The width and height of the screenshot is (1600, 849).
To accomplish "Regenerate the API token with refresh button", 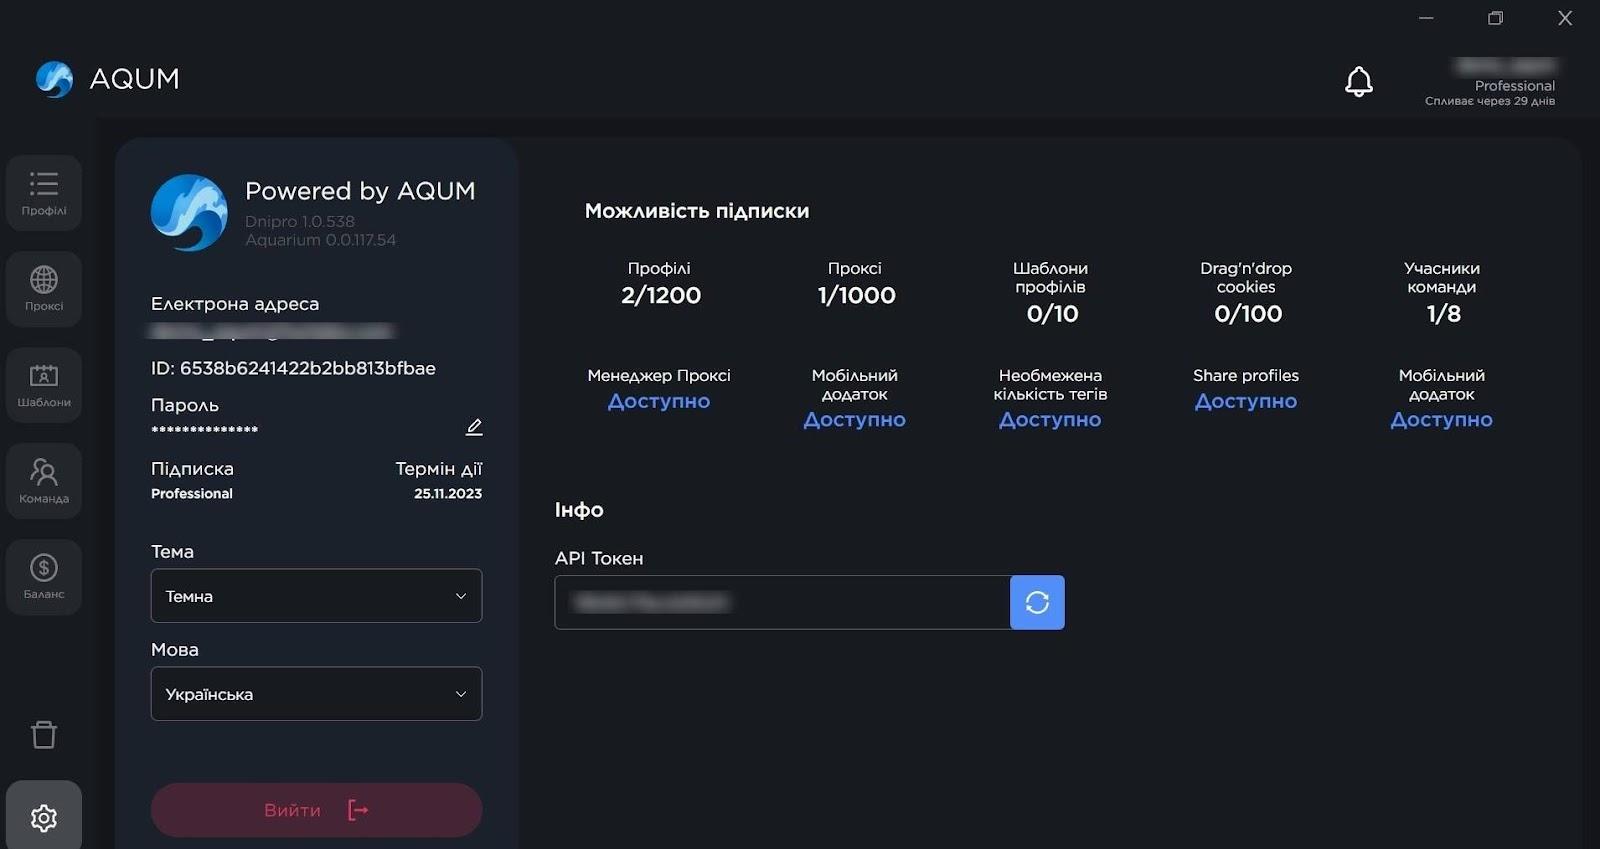I will 1037,602.
